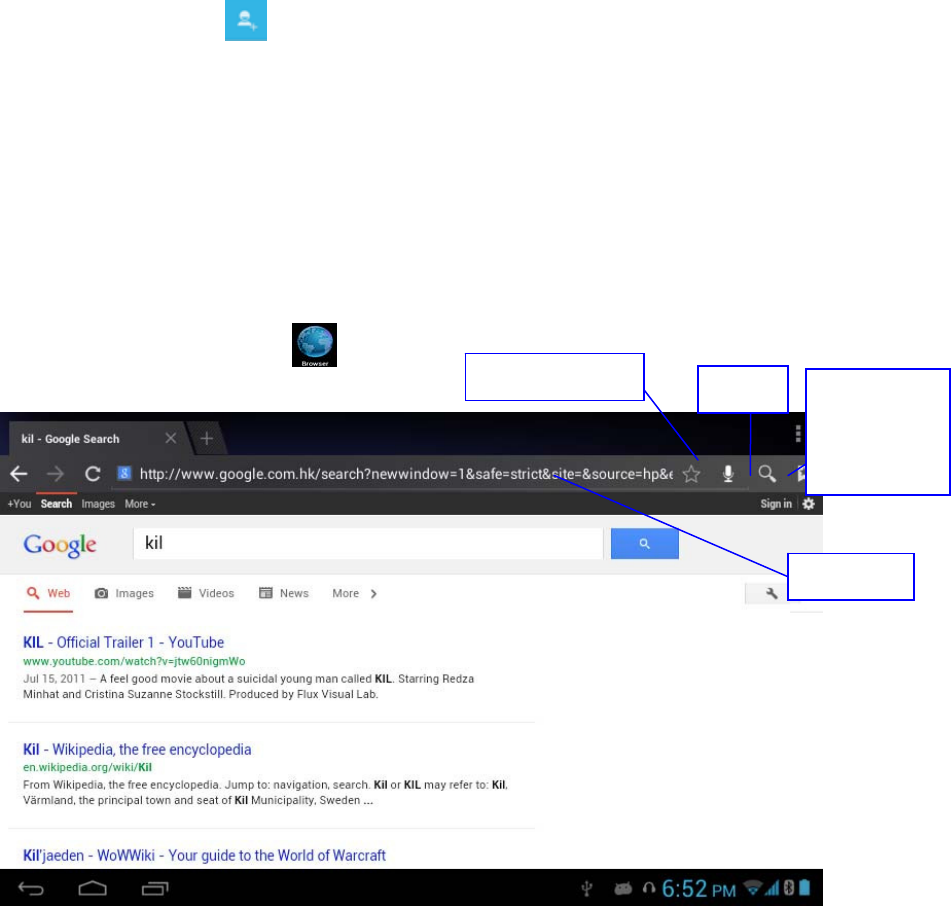Open Images in Google top bar
Screen dimensions: 951x906
click(98, 504)
